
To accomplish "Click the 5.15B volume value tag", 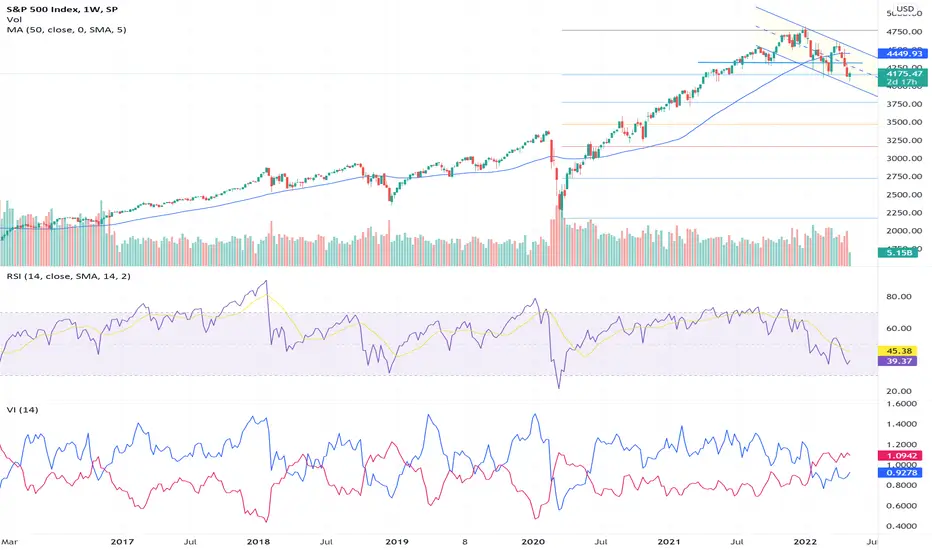I will click(898, 253).
